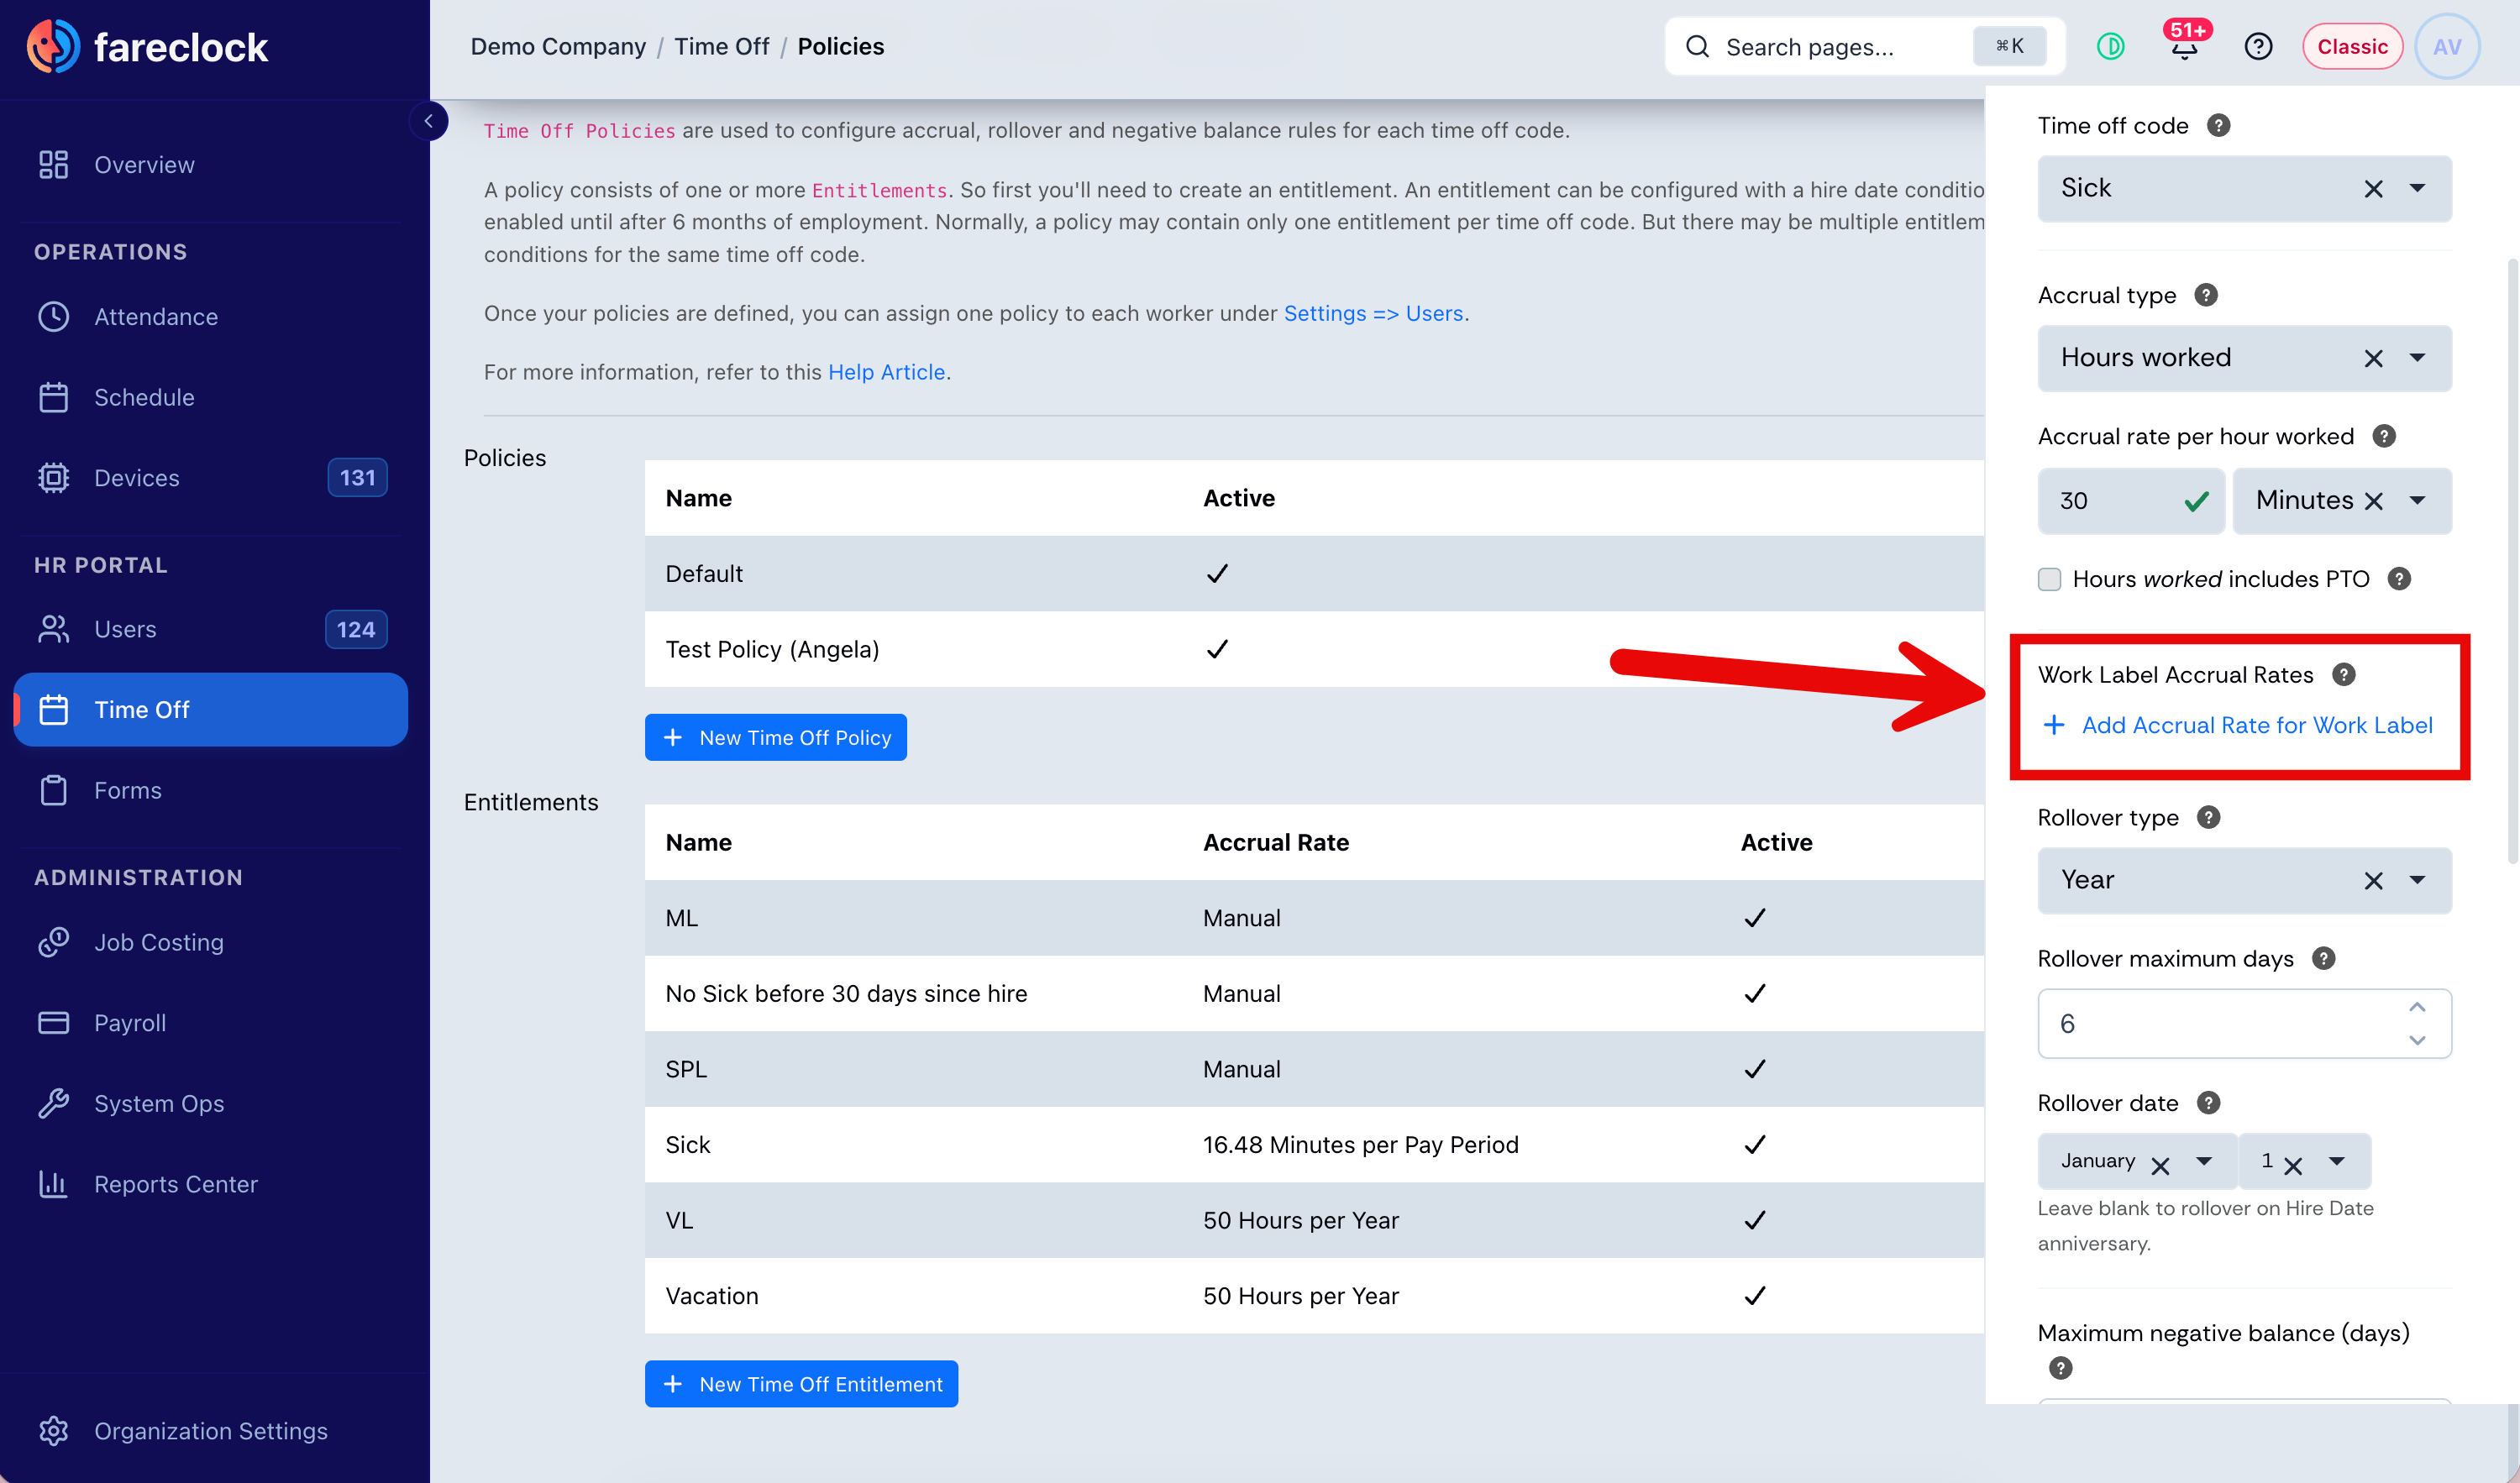Image resolution: width=2520 pixels, height=1483 pixels.
Task: Expand the Accrual type dropdown
Action: (2417, 358)
